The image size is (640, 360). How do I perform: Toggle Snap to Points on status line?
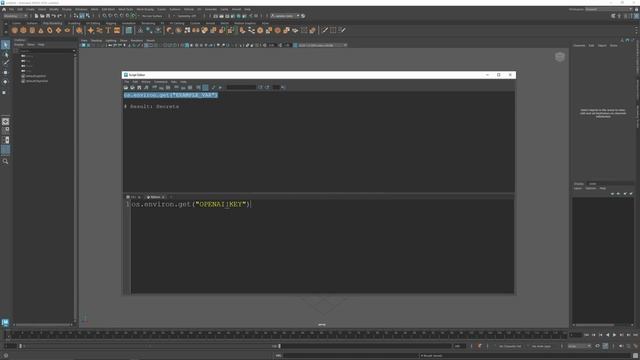[116, 16]
